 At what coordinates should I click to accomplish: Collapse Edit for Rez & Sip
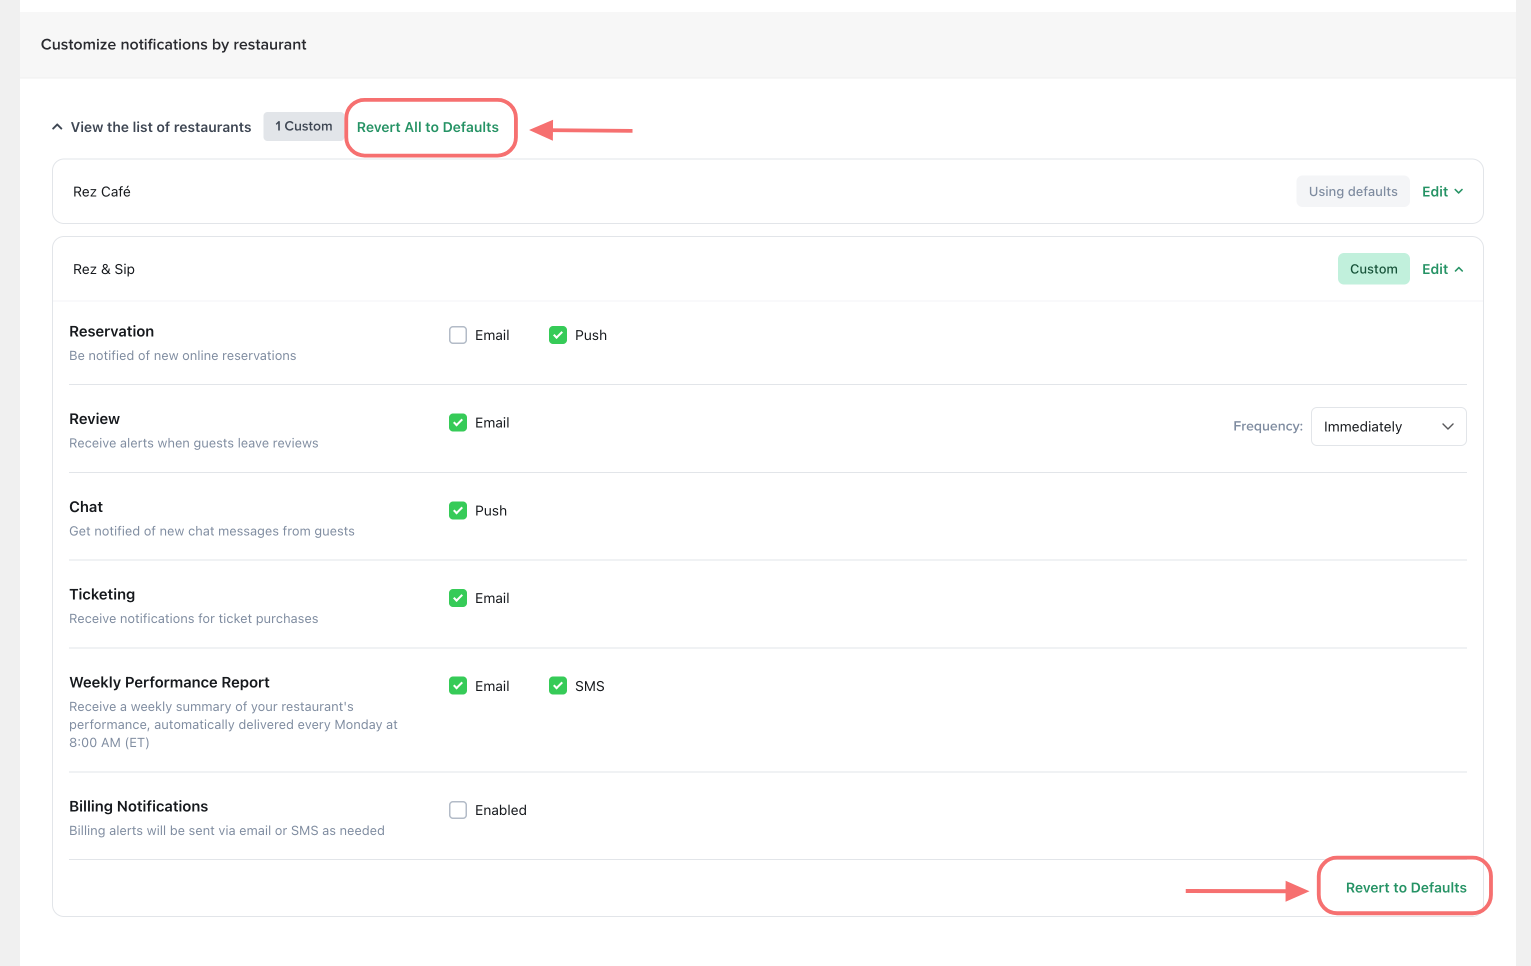click(x=1442, y=269)
